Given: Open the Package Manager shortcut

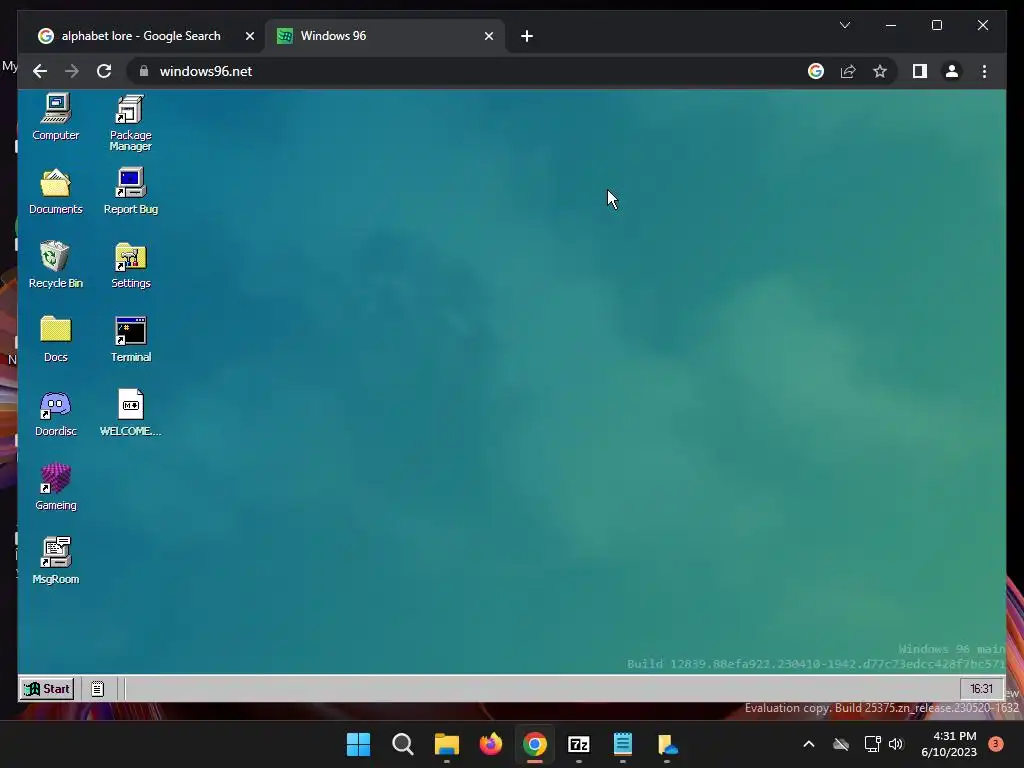Looking at the screenshot, I should pos(131,123).
